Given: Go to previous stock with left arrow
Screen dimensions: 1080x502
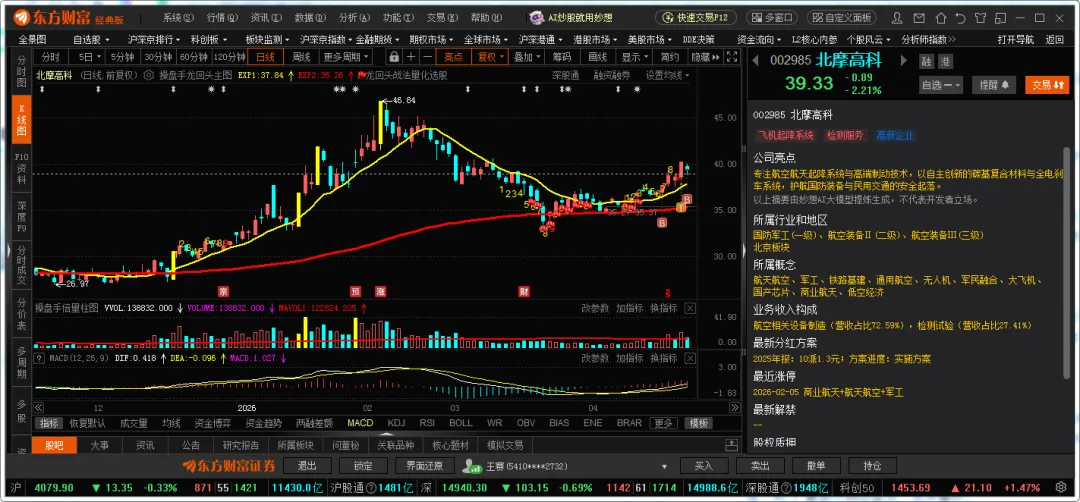Looking at the screenshot, I should (x=756, y=61).
